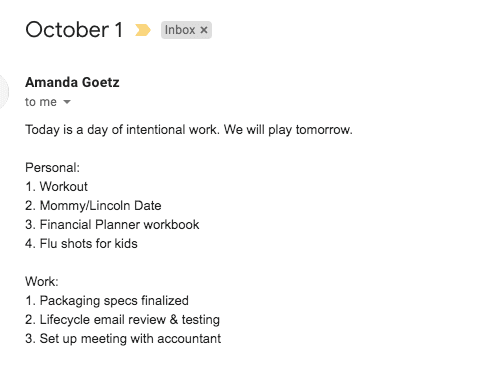This screenshot has width=479, height=377.
Task: Click the sentence 'We will play tomorrow'
Action: [288, 129]
